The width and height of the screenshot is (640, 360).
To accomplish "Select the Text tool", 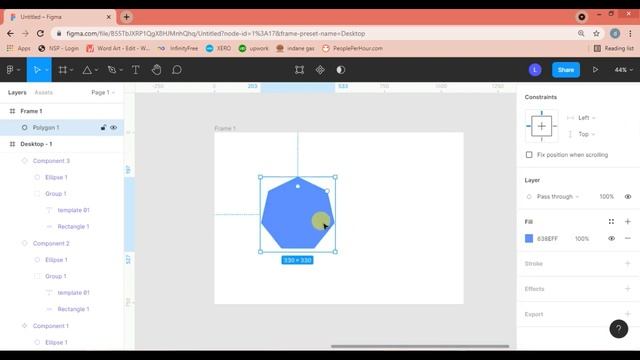I will tap(136, 70).
